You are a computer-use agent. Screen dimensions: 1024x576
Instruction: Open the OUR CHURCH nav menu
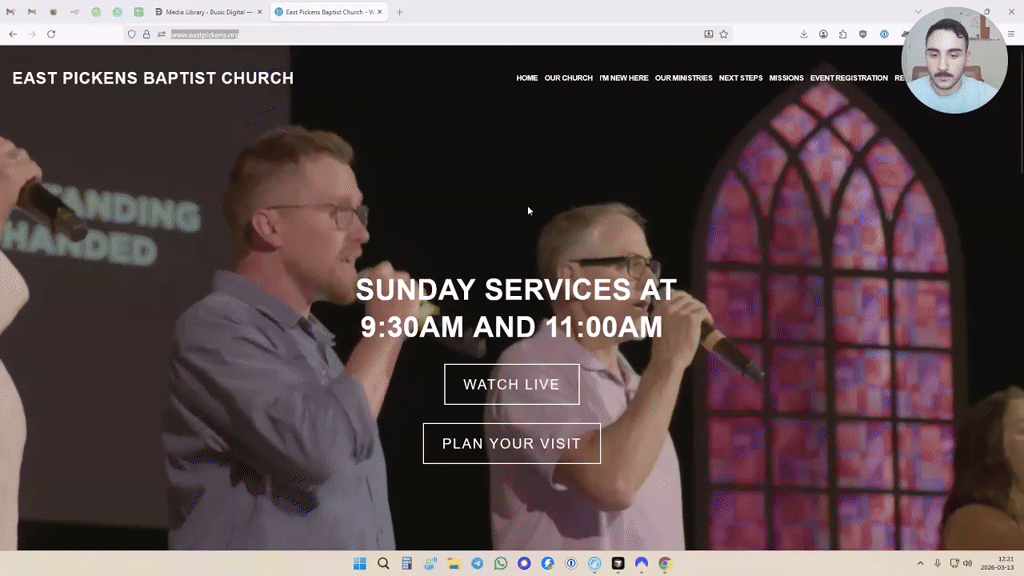coord(569,78)
